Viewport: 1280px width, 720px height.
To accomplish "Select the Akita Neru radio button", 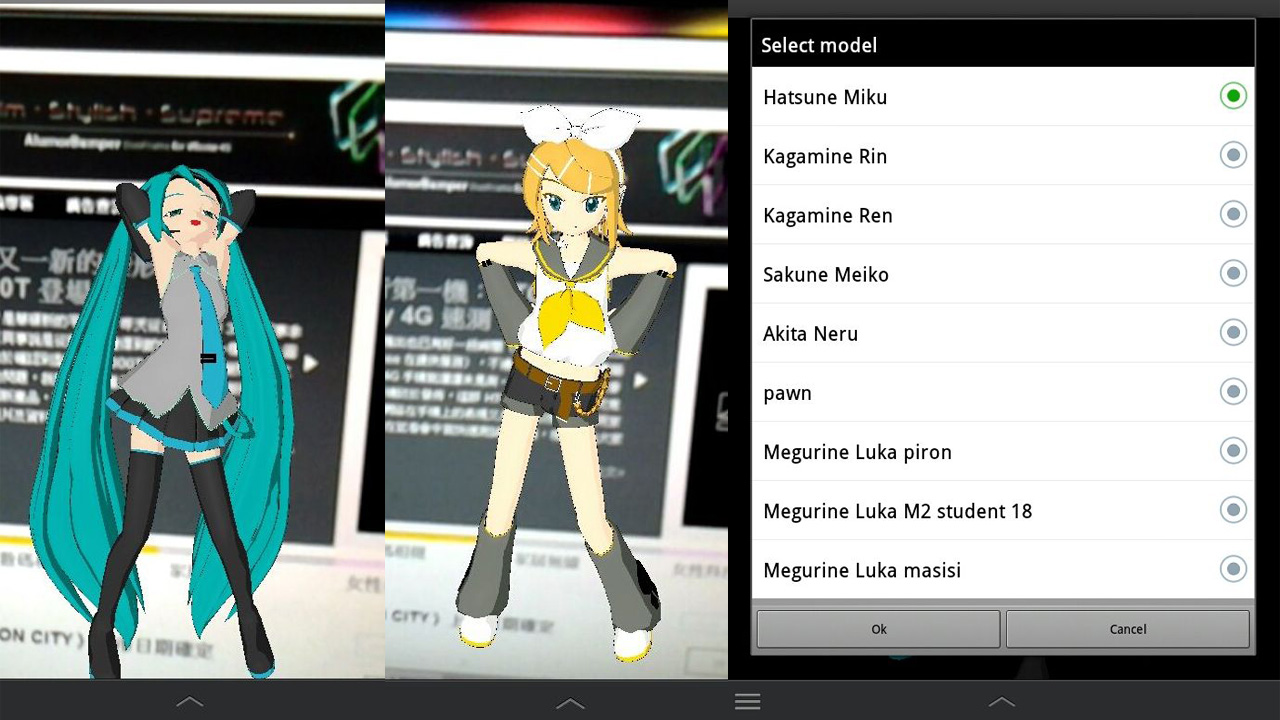I will click(x=1233, y=332).
